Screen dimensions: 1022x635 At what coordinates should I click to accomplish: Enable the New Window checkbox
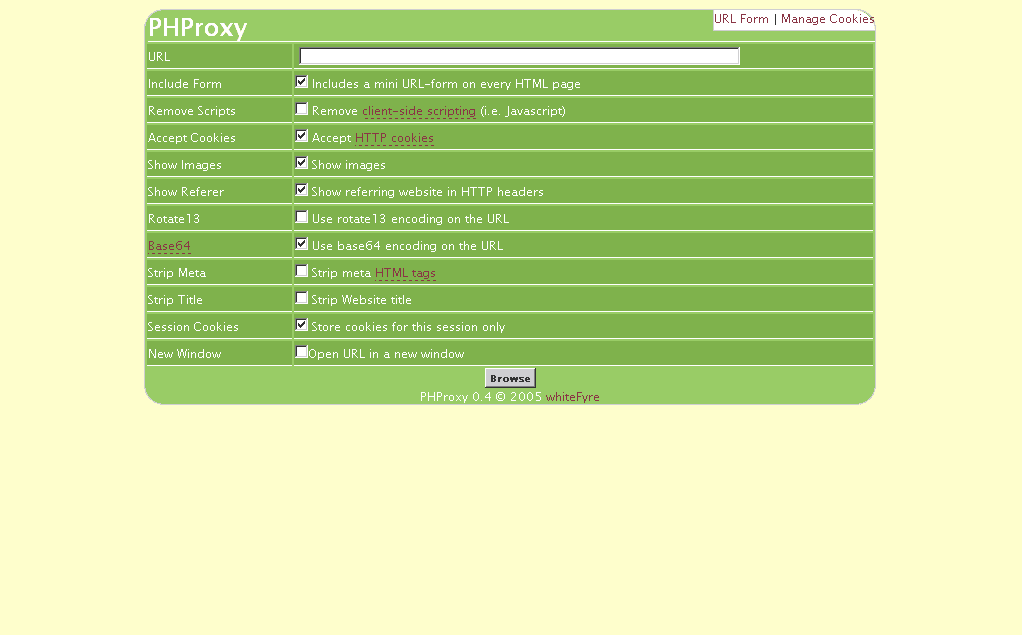pyautogui.click(x=301, y=353)
